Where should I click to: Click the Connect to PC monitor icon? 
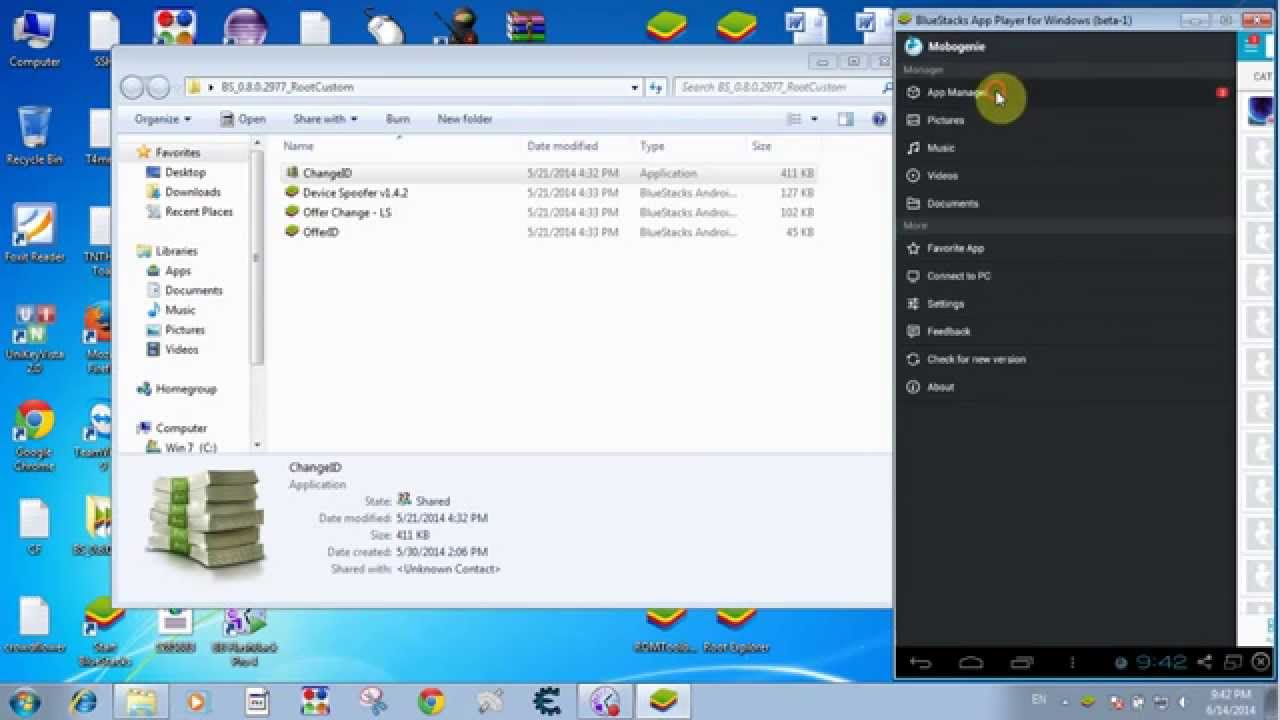click(913, 276)
